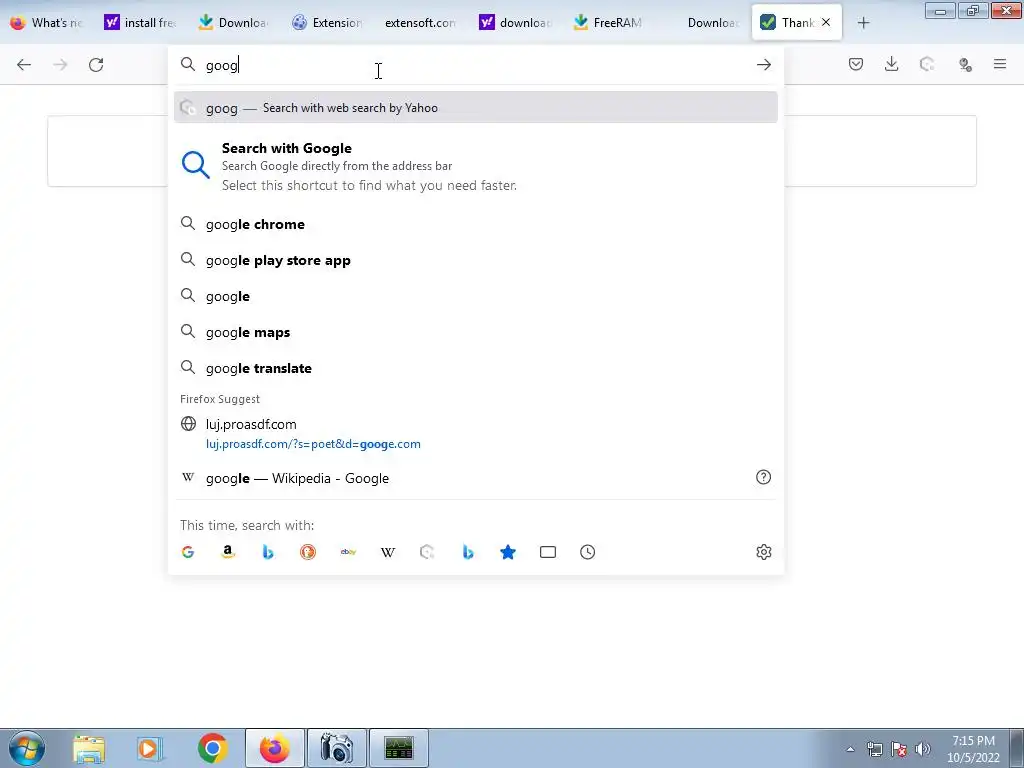Search open tabs with the rectangle icon
The height and width of the screenshot is (768, 1024).
coord(548,552)
